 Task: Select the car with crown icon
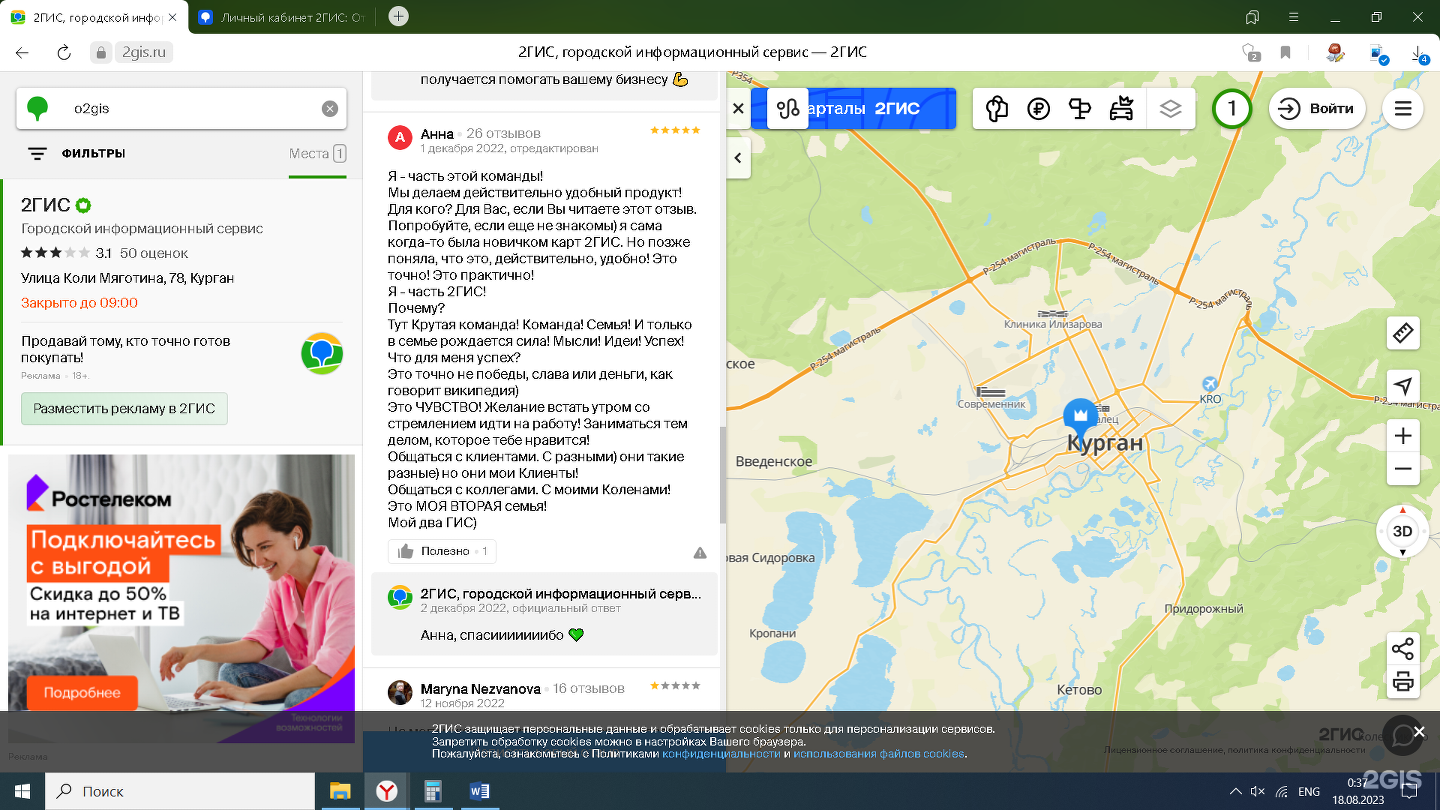pyautogui.click(x=1122, y=109)
